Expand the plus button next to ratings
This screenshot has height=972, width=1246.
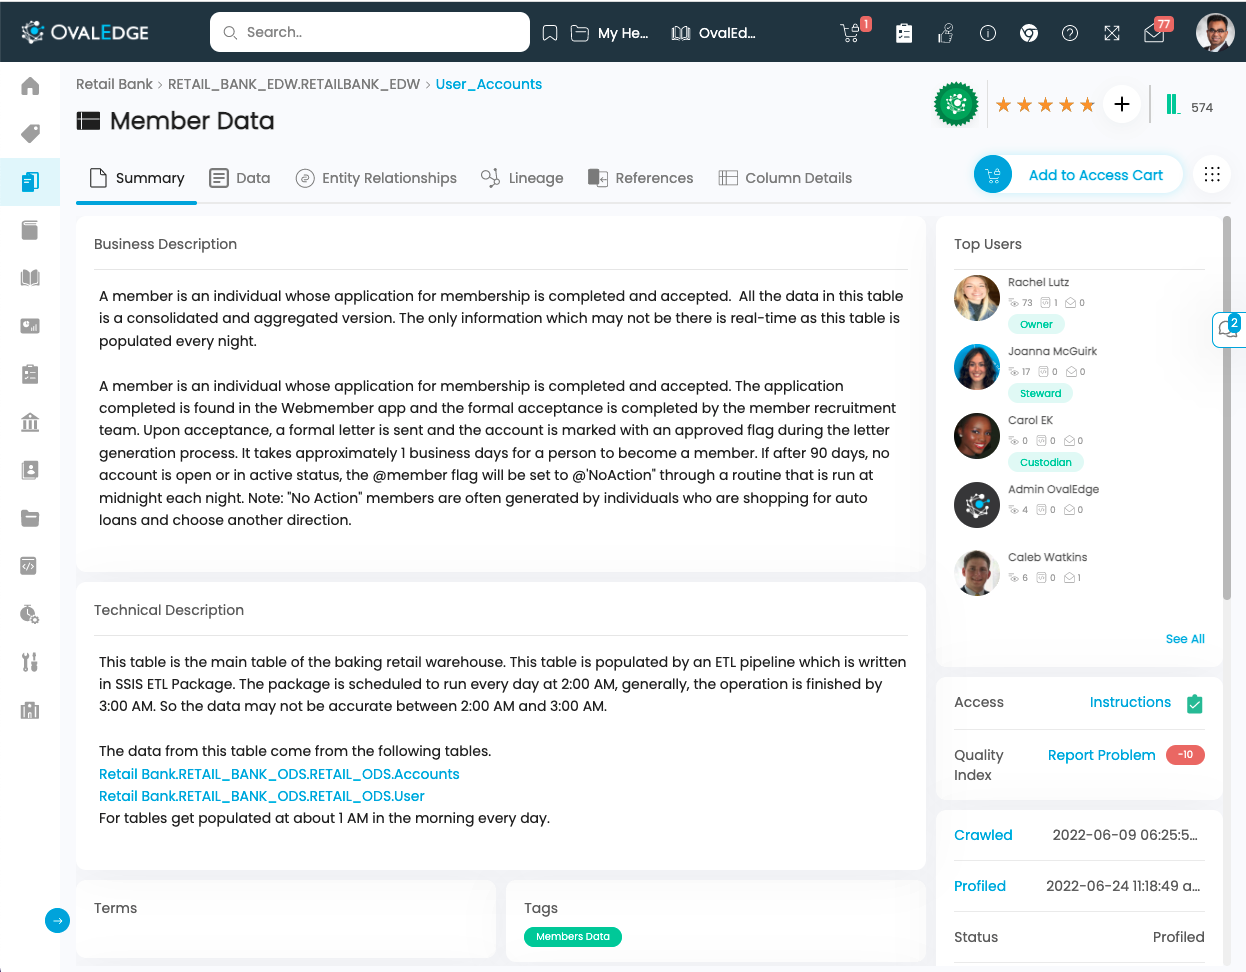coord(1122,104)
